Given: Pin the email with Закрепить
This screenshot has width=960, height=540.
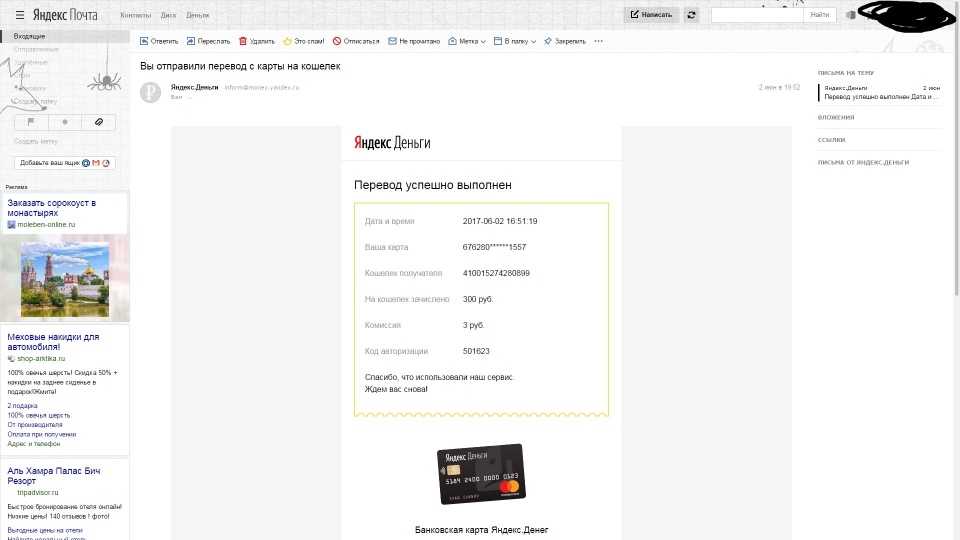Looking at the screenshot, I should point(564,41).
